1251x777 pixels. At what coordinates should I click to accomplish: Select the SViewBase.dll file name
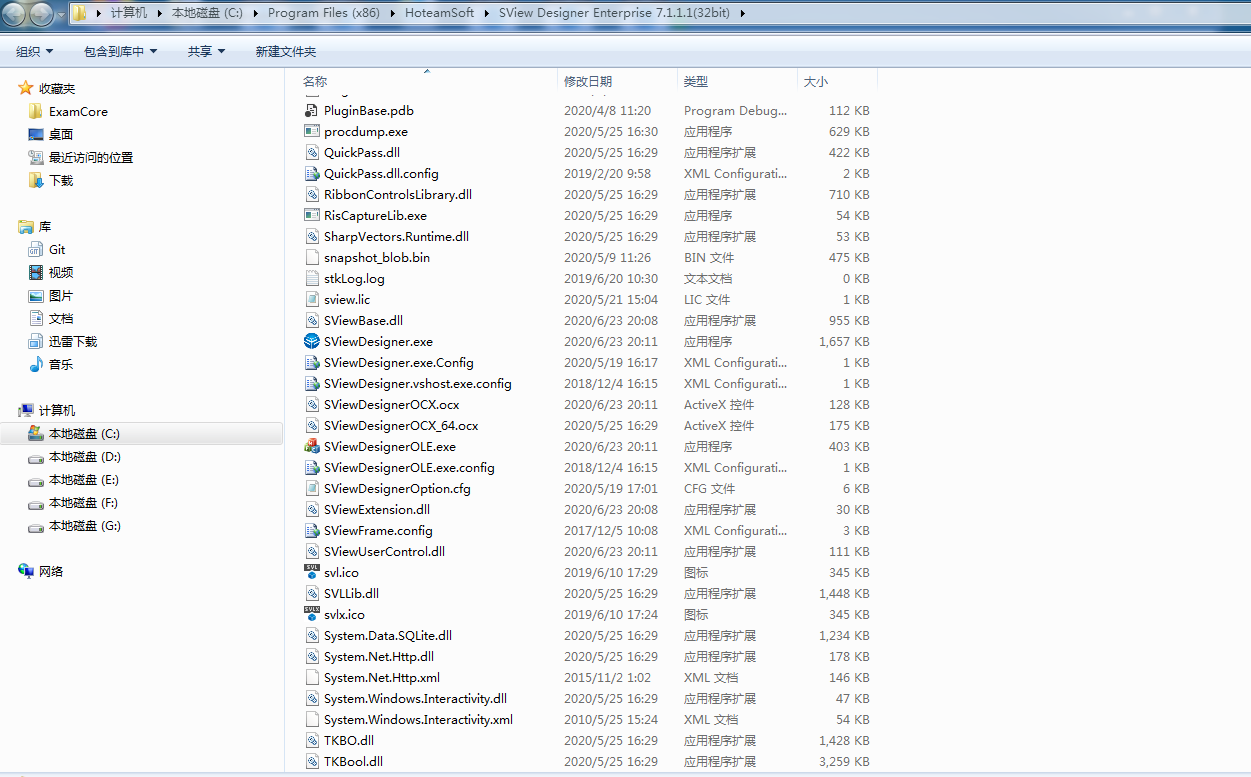pyautogui.click(x=363, y=320)
